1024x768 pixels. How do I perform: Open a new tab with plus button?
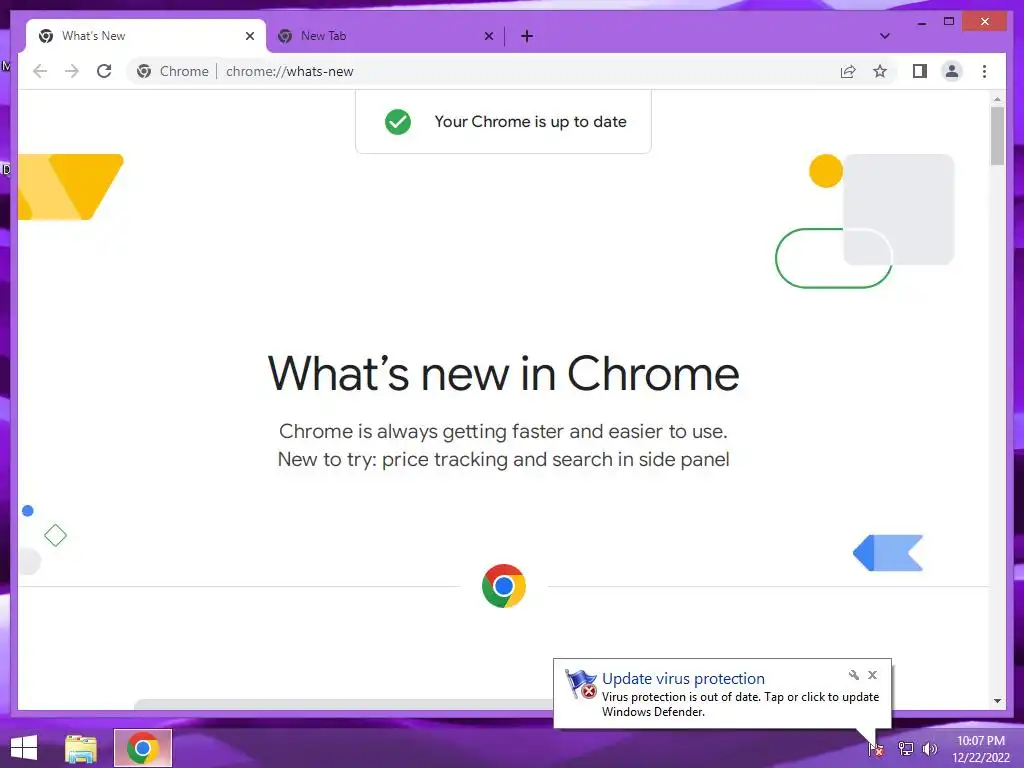pos(527,36)
